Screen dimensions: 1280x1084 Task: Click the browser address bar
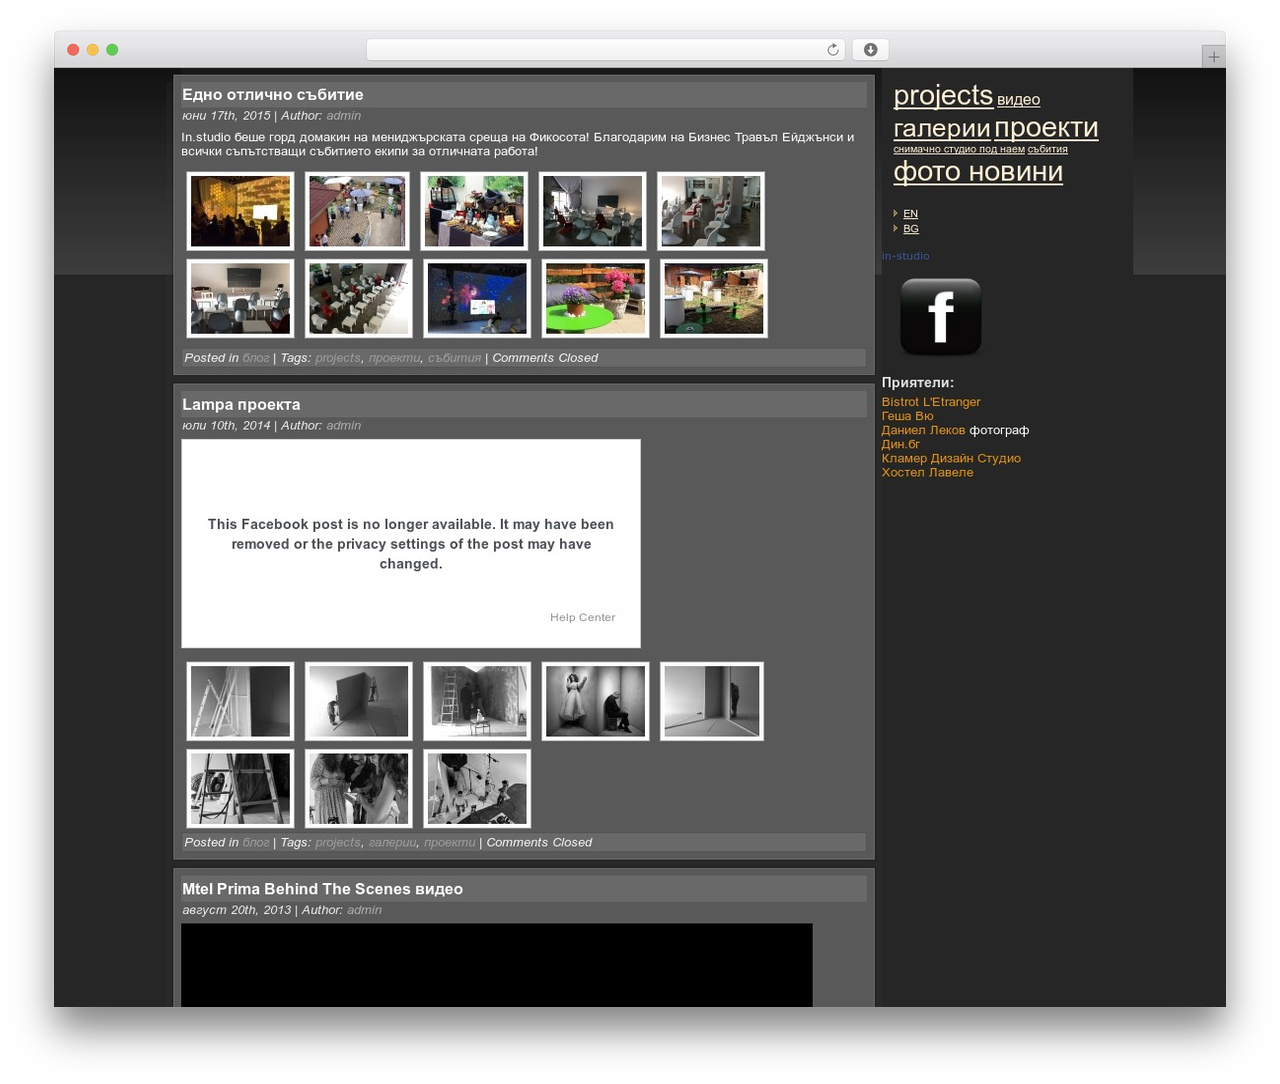(605, 50)
